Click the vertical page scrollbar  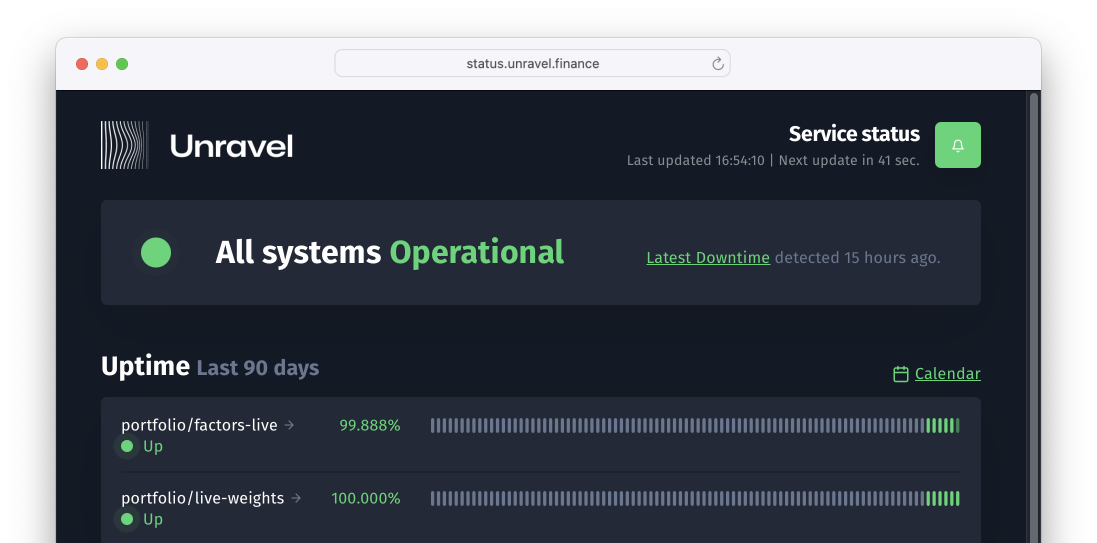click(x=1034, y=300)
